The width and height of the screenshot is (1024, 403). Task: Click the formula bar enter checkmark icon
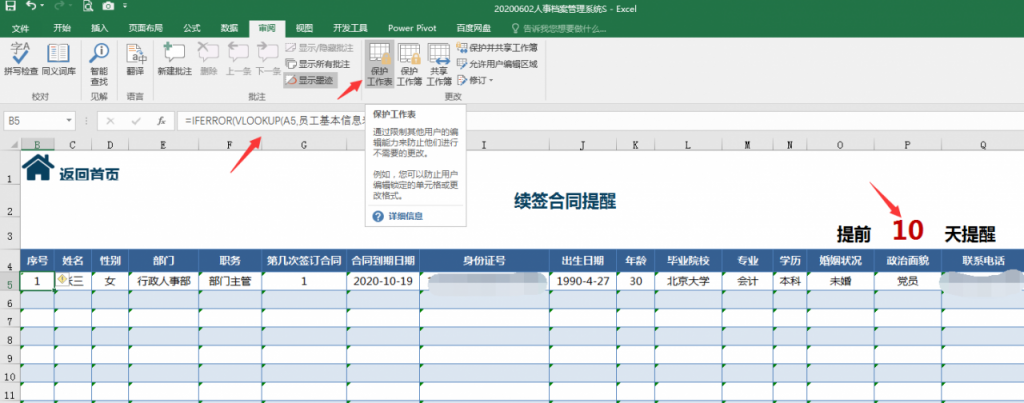click(136, 121)
